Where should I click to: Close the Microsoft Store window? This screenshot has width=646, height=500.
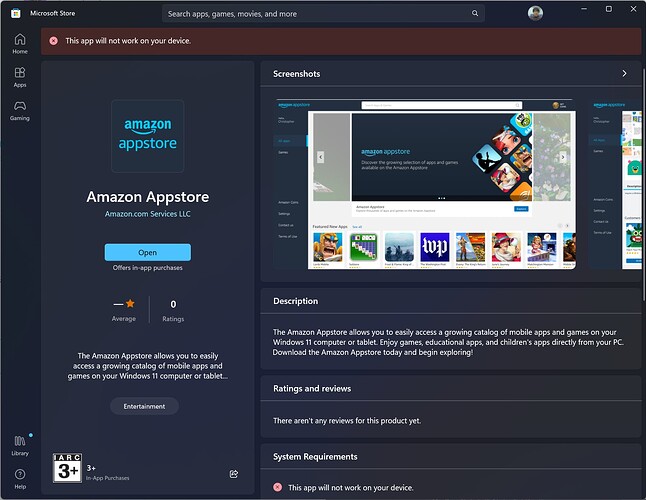(x=633, y=9)
